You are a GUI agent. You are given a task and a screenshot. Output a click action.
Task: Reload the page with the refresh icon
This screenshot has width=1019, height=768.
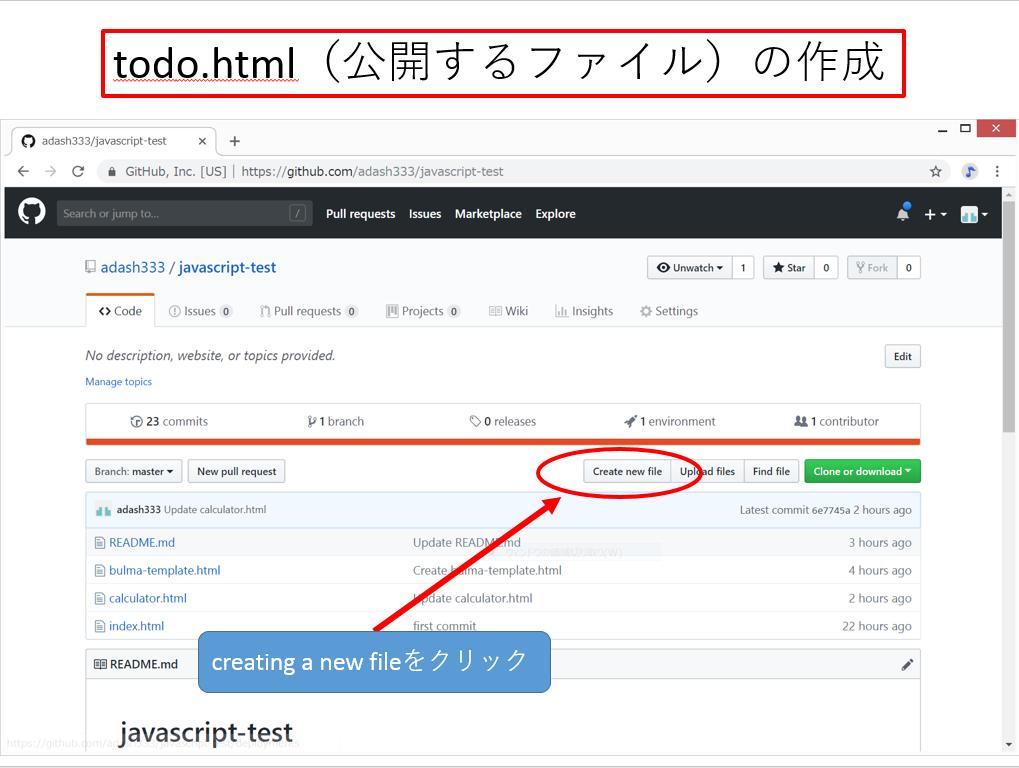point(78,171)
